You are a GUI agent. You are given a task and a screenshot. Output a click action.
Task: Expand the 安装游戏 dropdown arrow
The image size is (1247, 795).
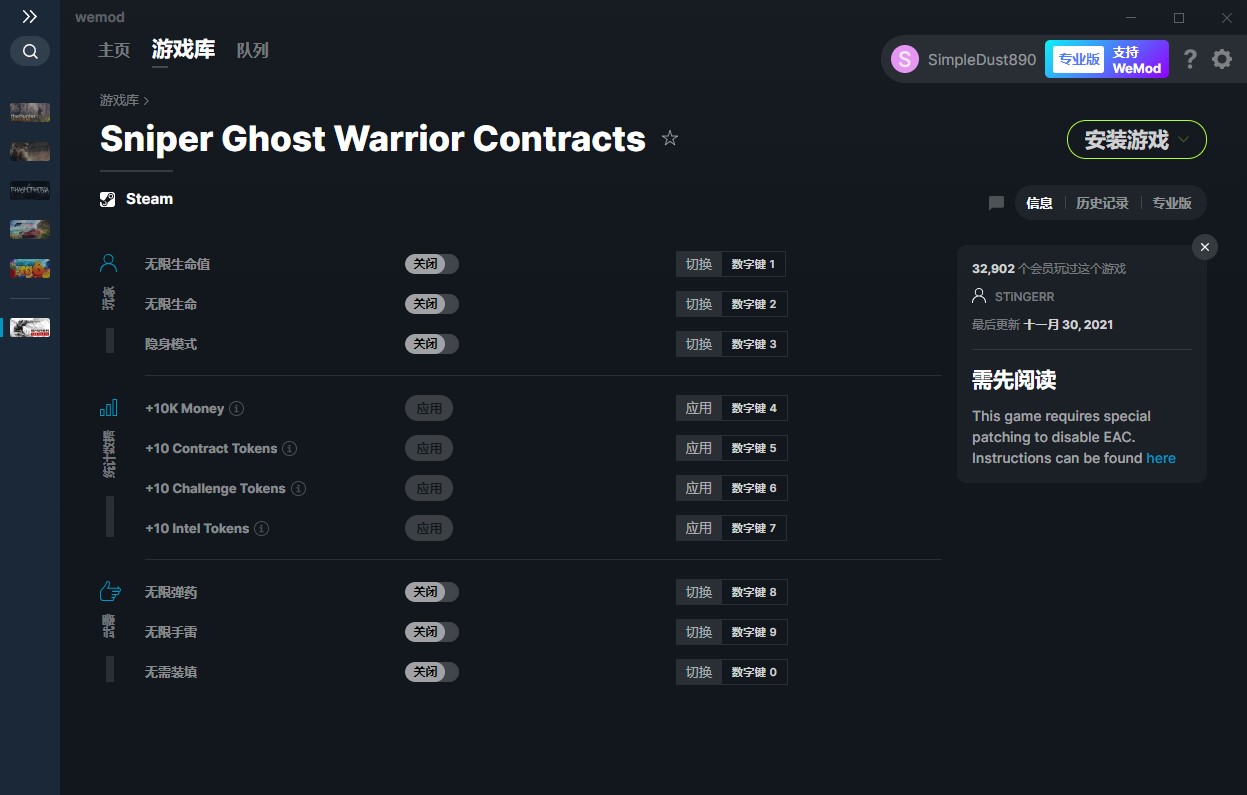1185,140
